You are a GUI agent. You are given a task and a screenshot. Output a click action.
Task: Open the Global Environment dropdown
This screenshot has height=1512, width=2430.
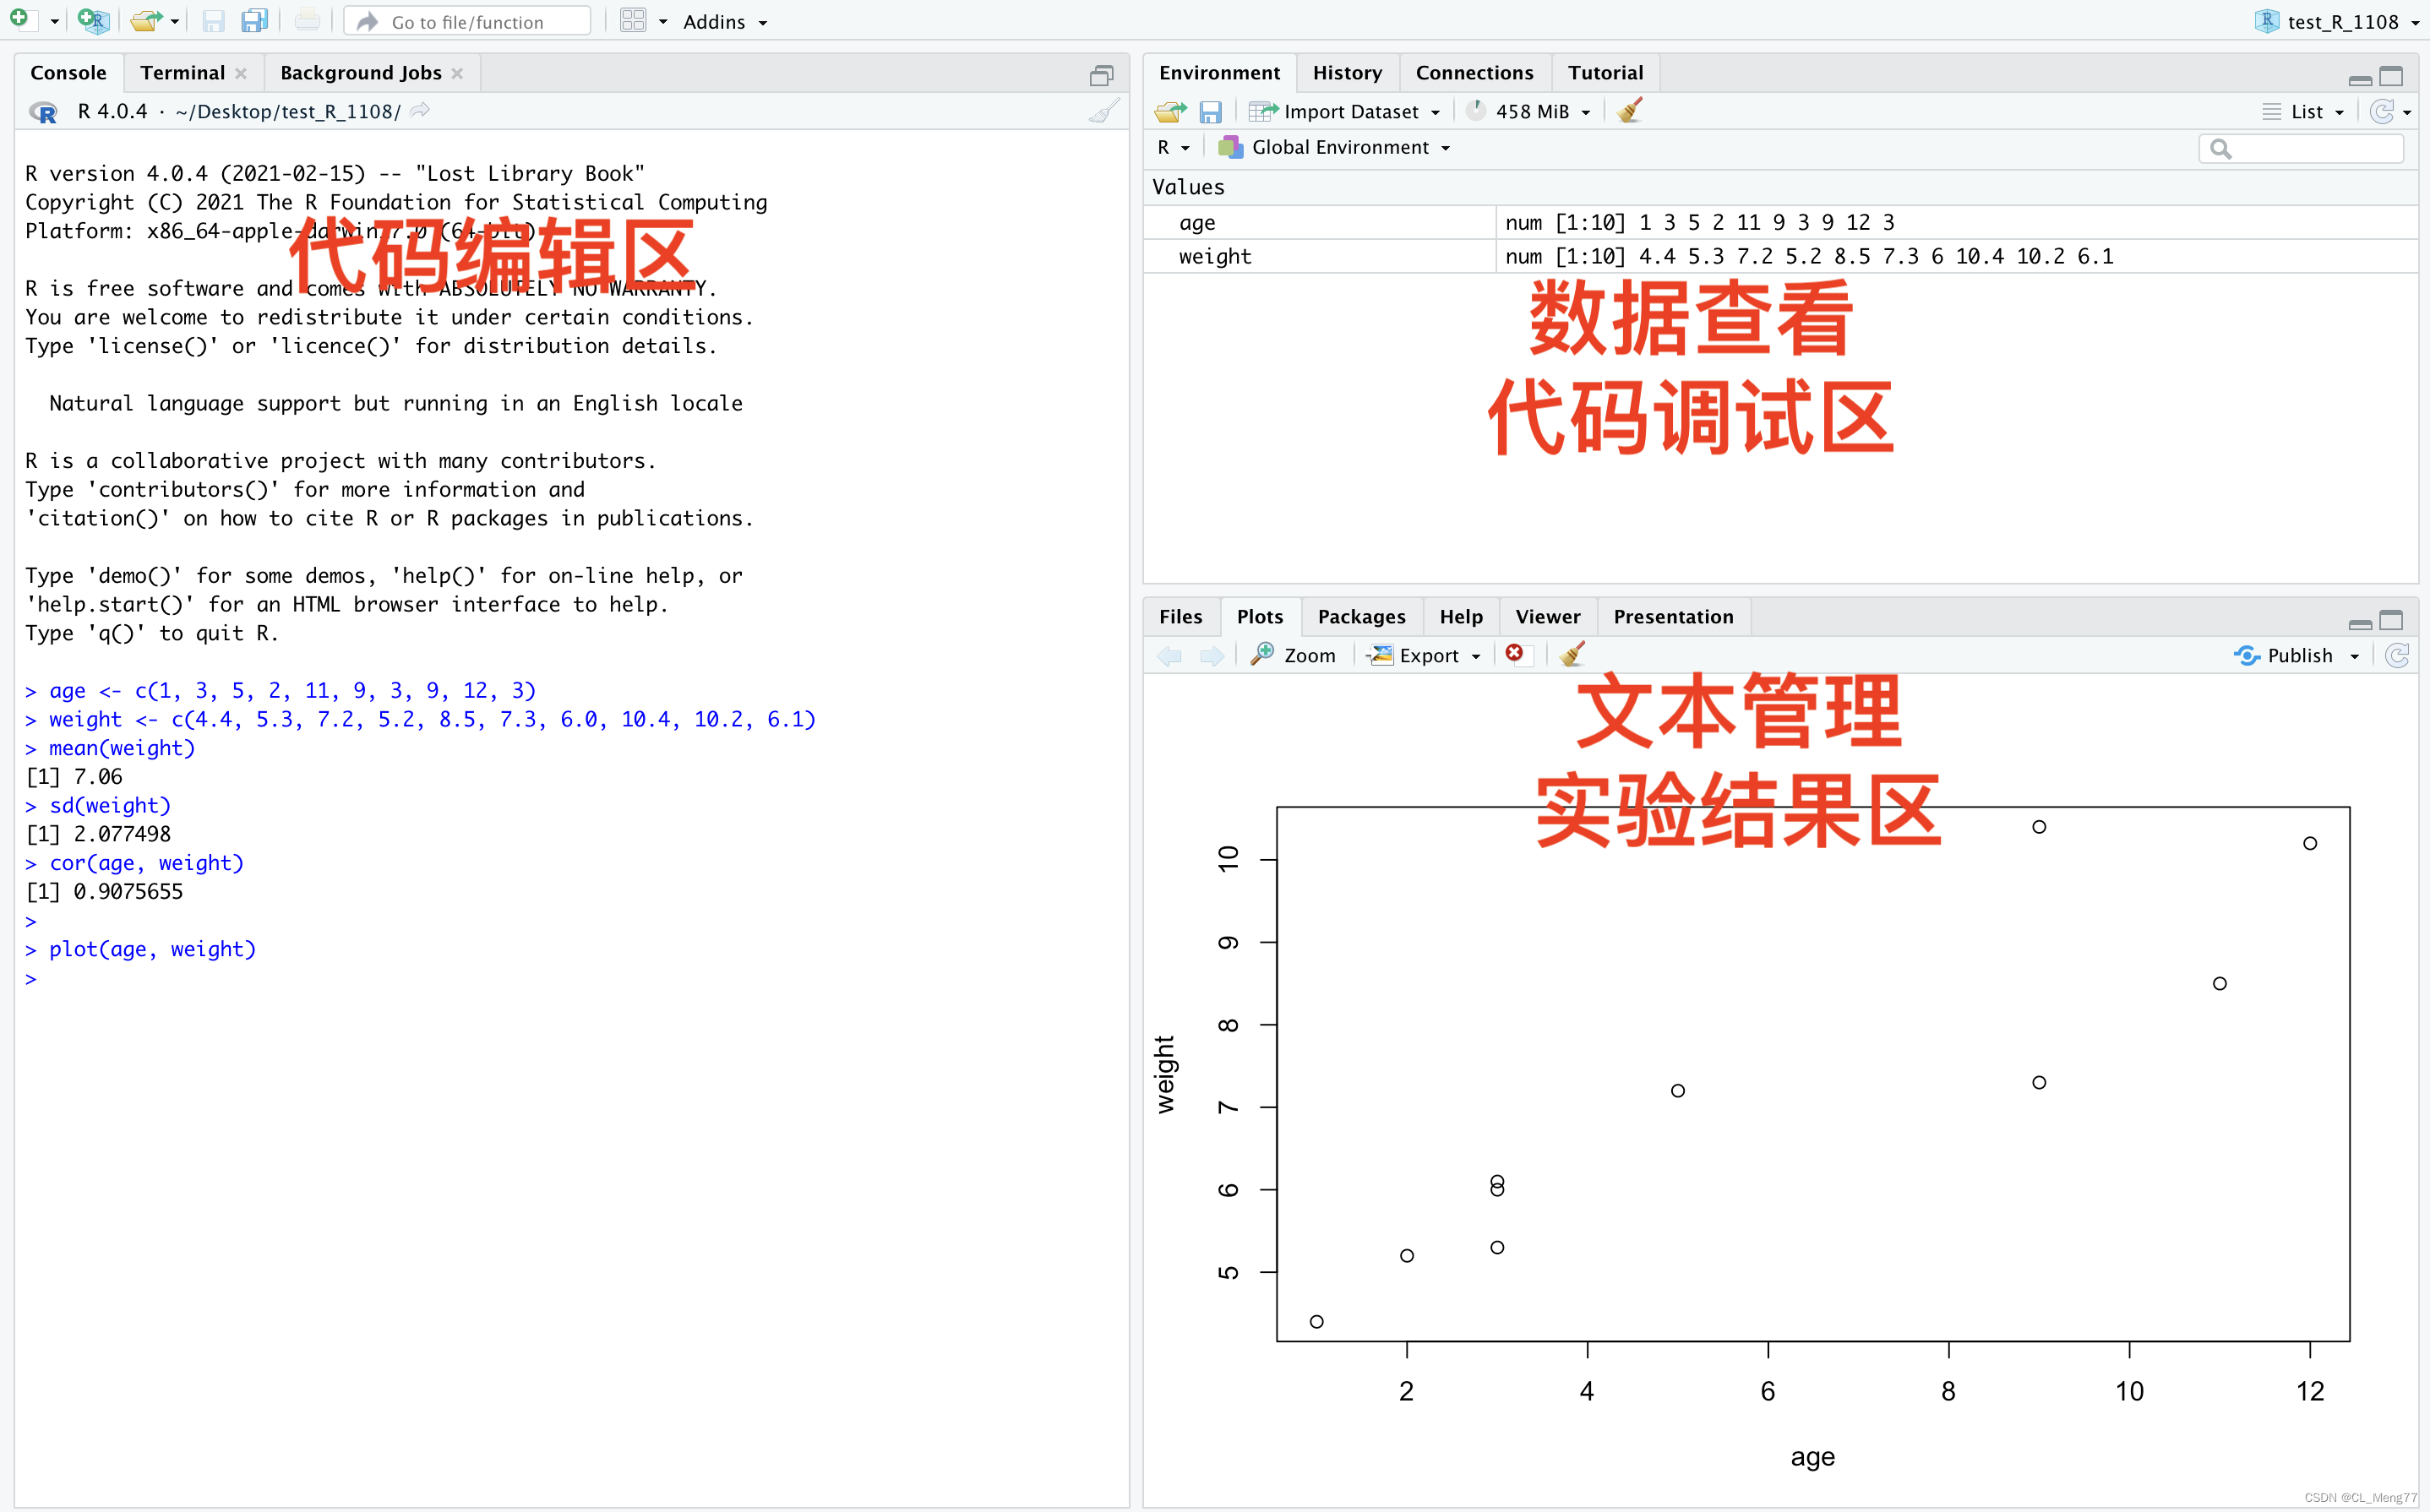[1334, 147]
